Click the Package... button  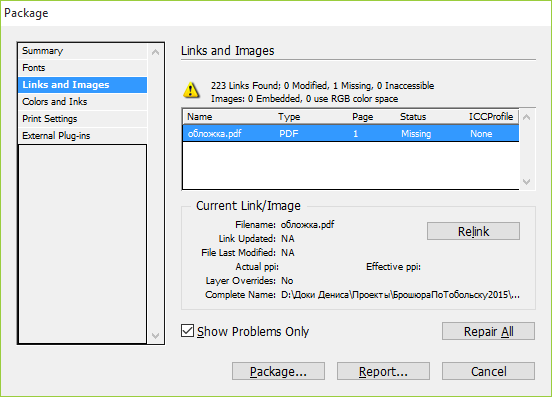(x=278, y=371)
